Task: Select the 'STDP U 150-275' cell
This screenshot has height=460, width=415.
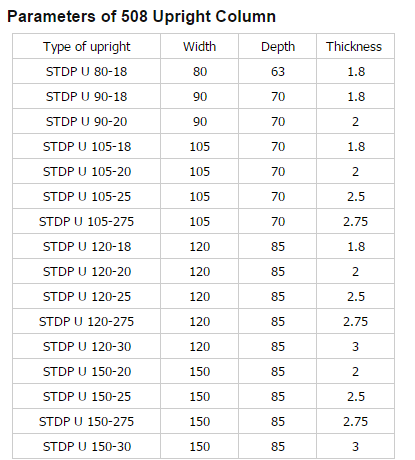Action: (x=87, y=421)
